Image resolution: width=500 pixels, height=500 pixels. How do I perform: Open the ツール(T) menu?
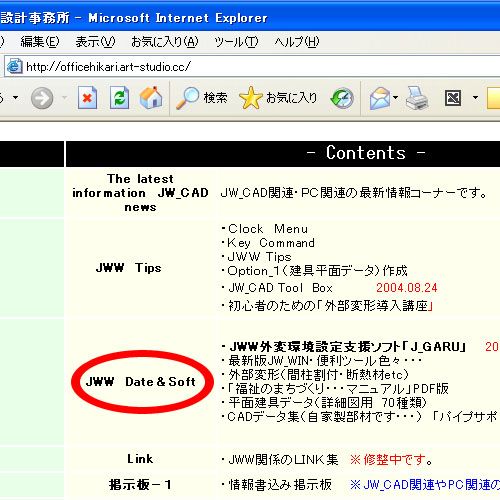tap(236, 42)
